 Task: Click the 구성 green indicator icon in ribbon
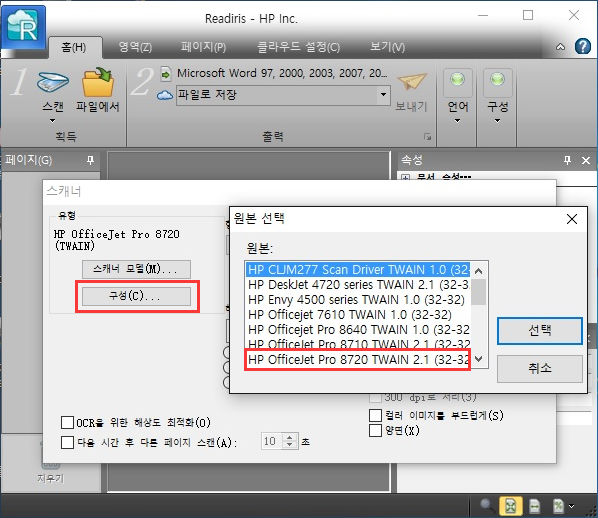497,80
